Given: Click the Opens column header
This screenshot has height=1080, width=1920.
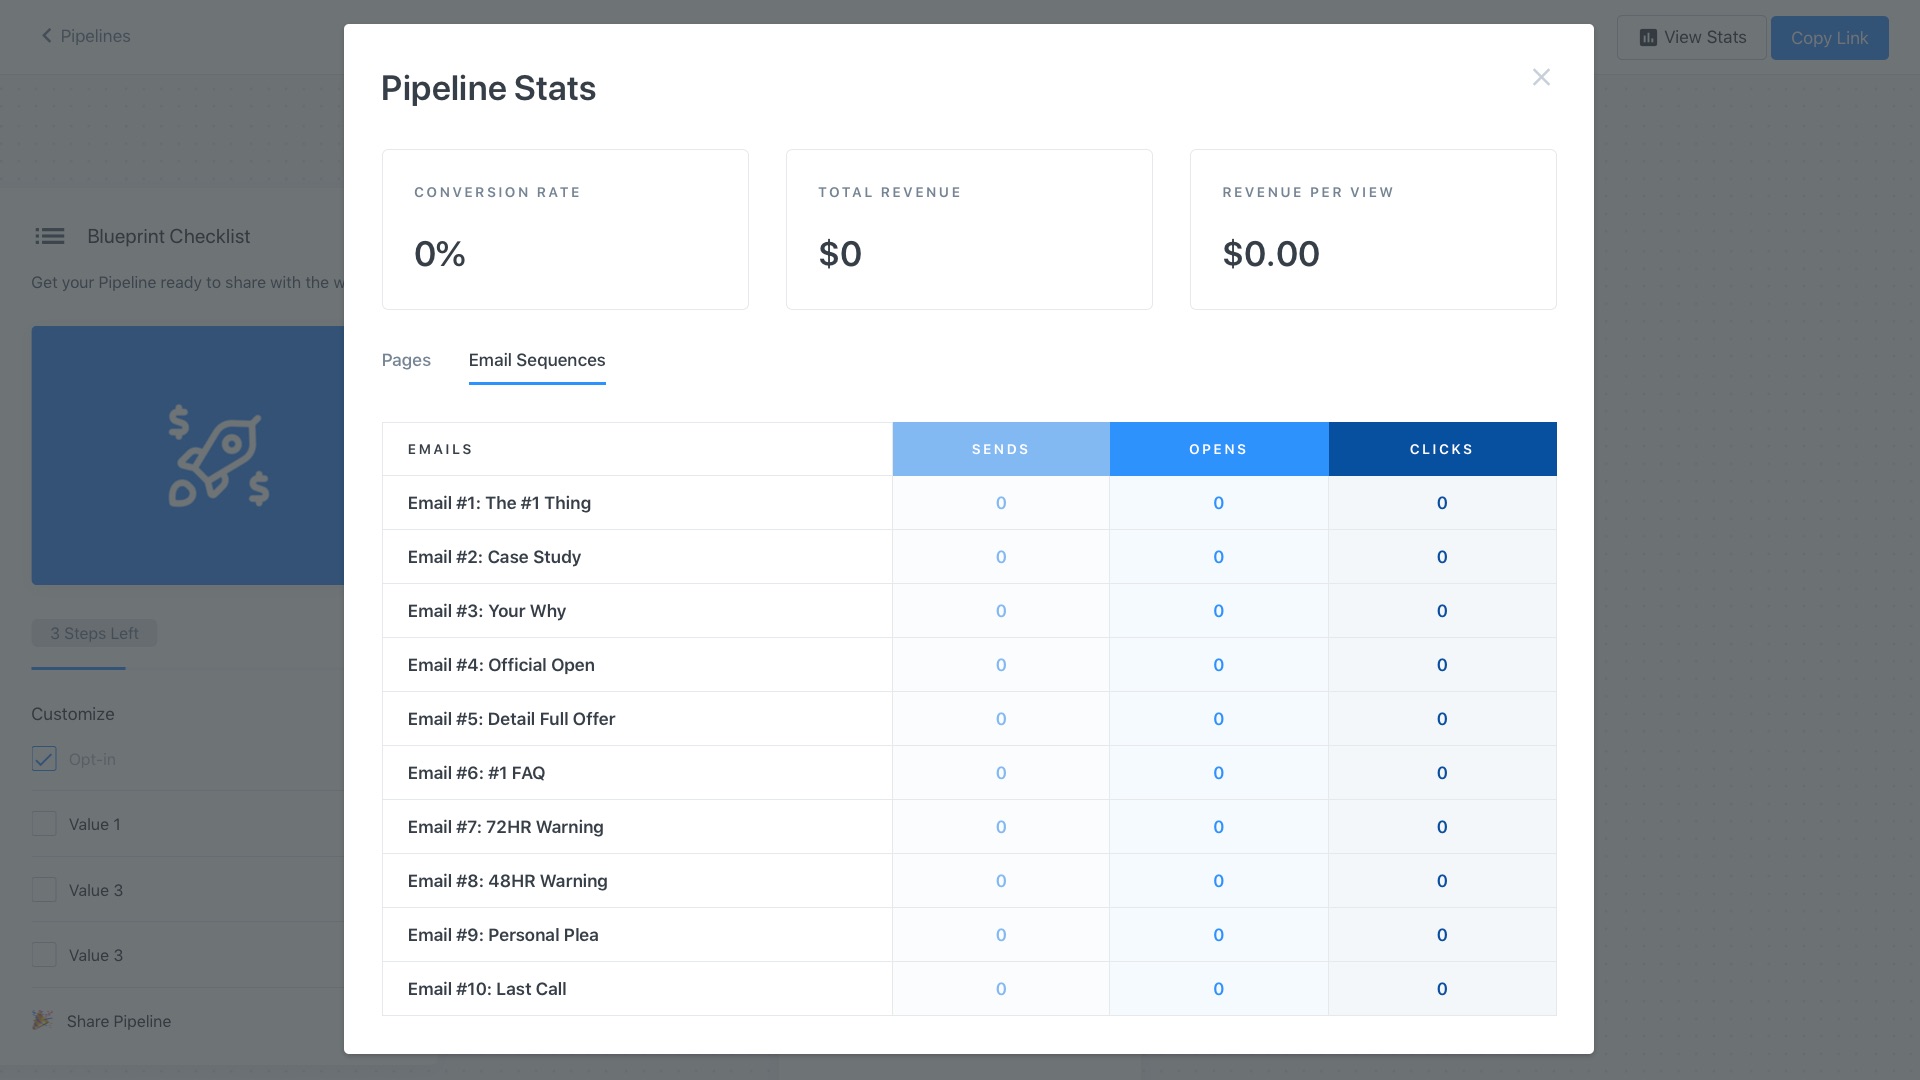Looking at the screenshot, I should coord(1218,449).
